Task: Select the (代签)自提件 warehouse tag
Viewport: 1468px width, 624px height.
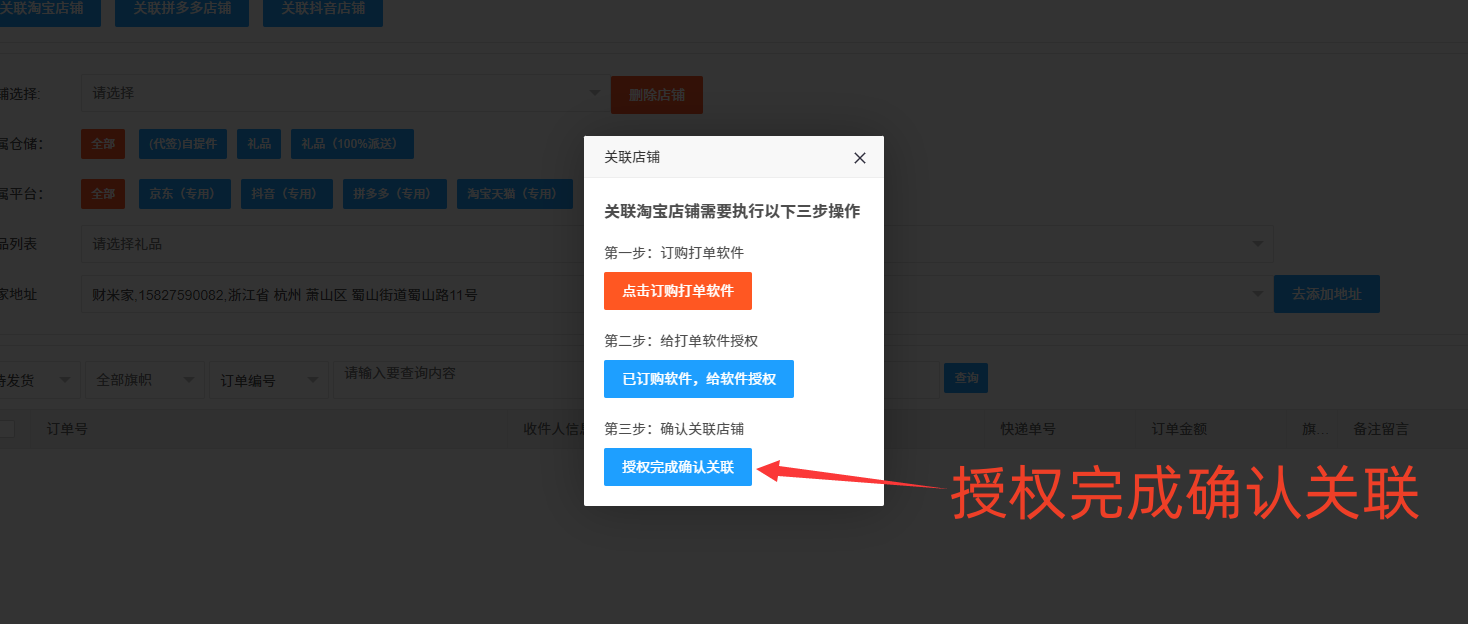Action: [183, 144]
